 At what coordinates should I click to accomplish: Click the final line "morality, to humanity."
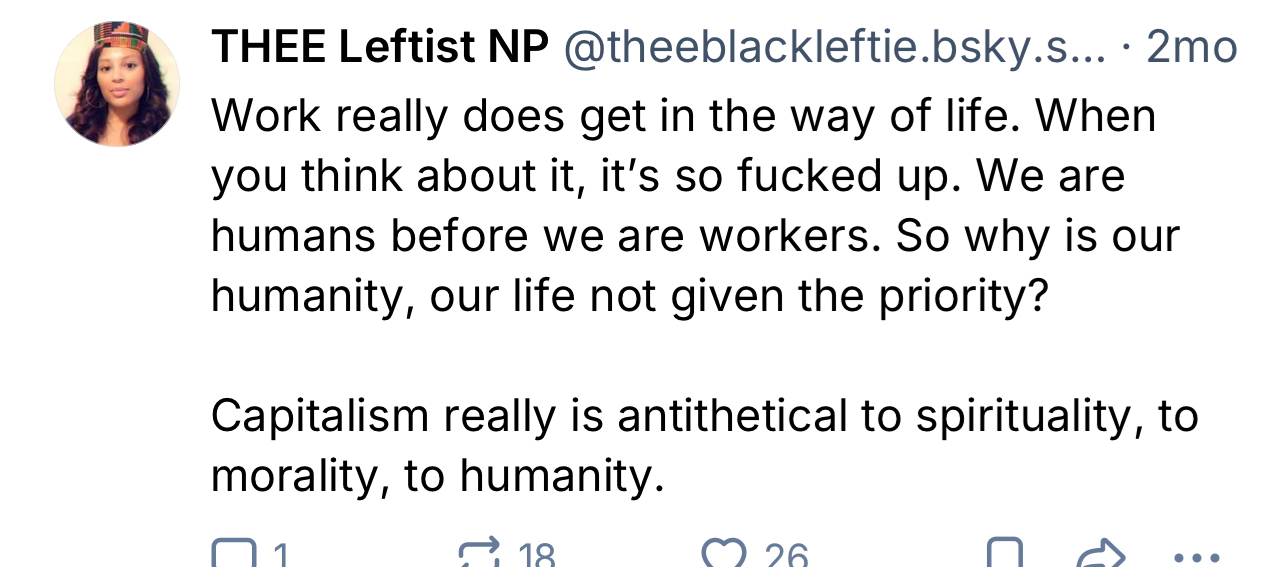[438, 477]
